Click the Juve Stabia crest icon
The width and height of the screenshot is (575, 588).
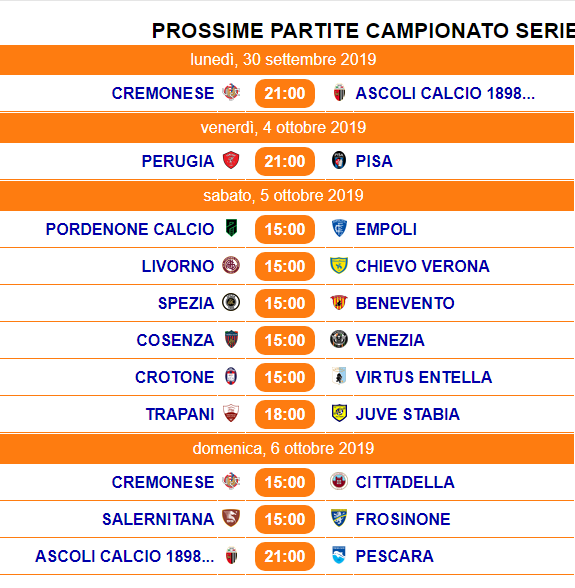click(339, 413)
